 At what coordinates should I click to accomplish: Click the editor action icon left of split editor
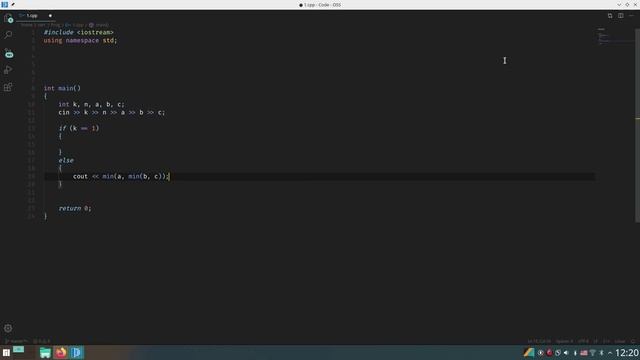(x=610, y=16)
